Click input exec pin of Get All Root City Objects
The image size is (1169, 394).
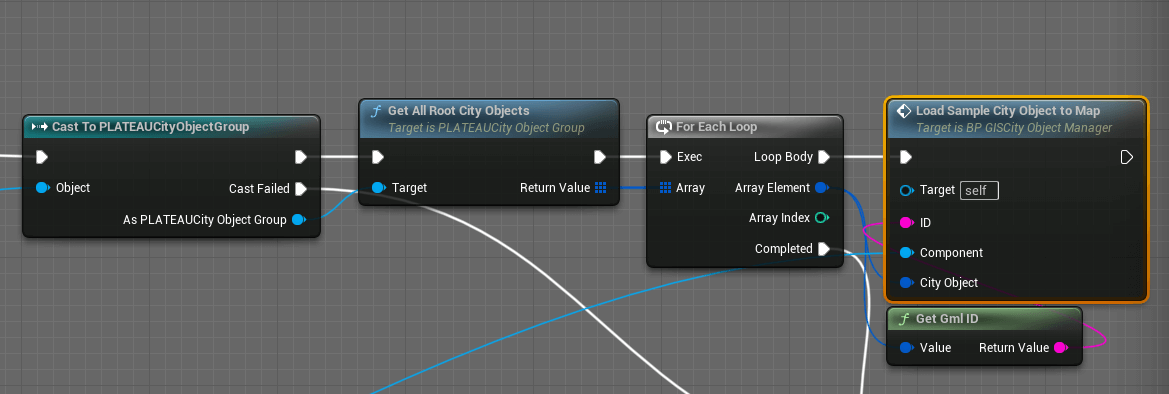(378, 157)
